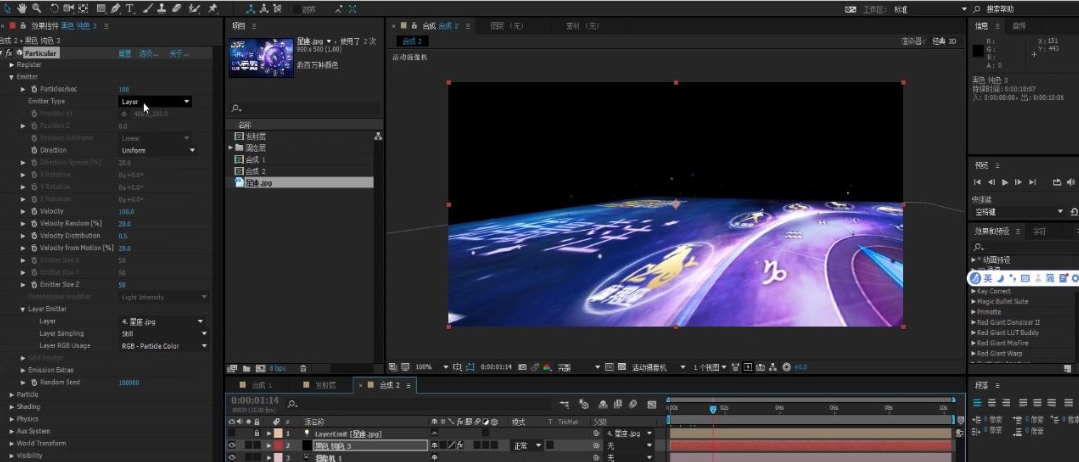This screenshot has height=462, width=1079.
Task: Toggle Velocity stopwatch
Action: point(34,211)
